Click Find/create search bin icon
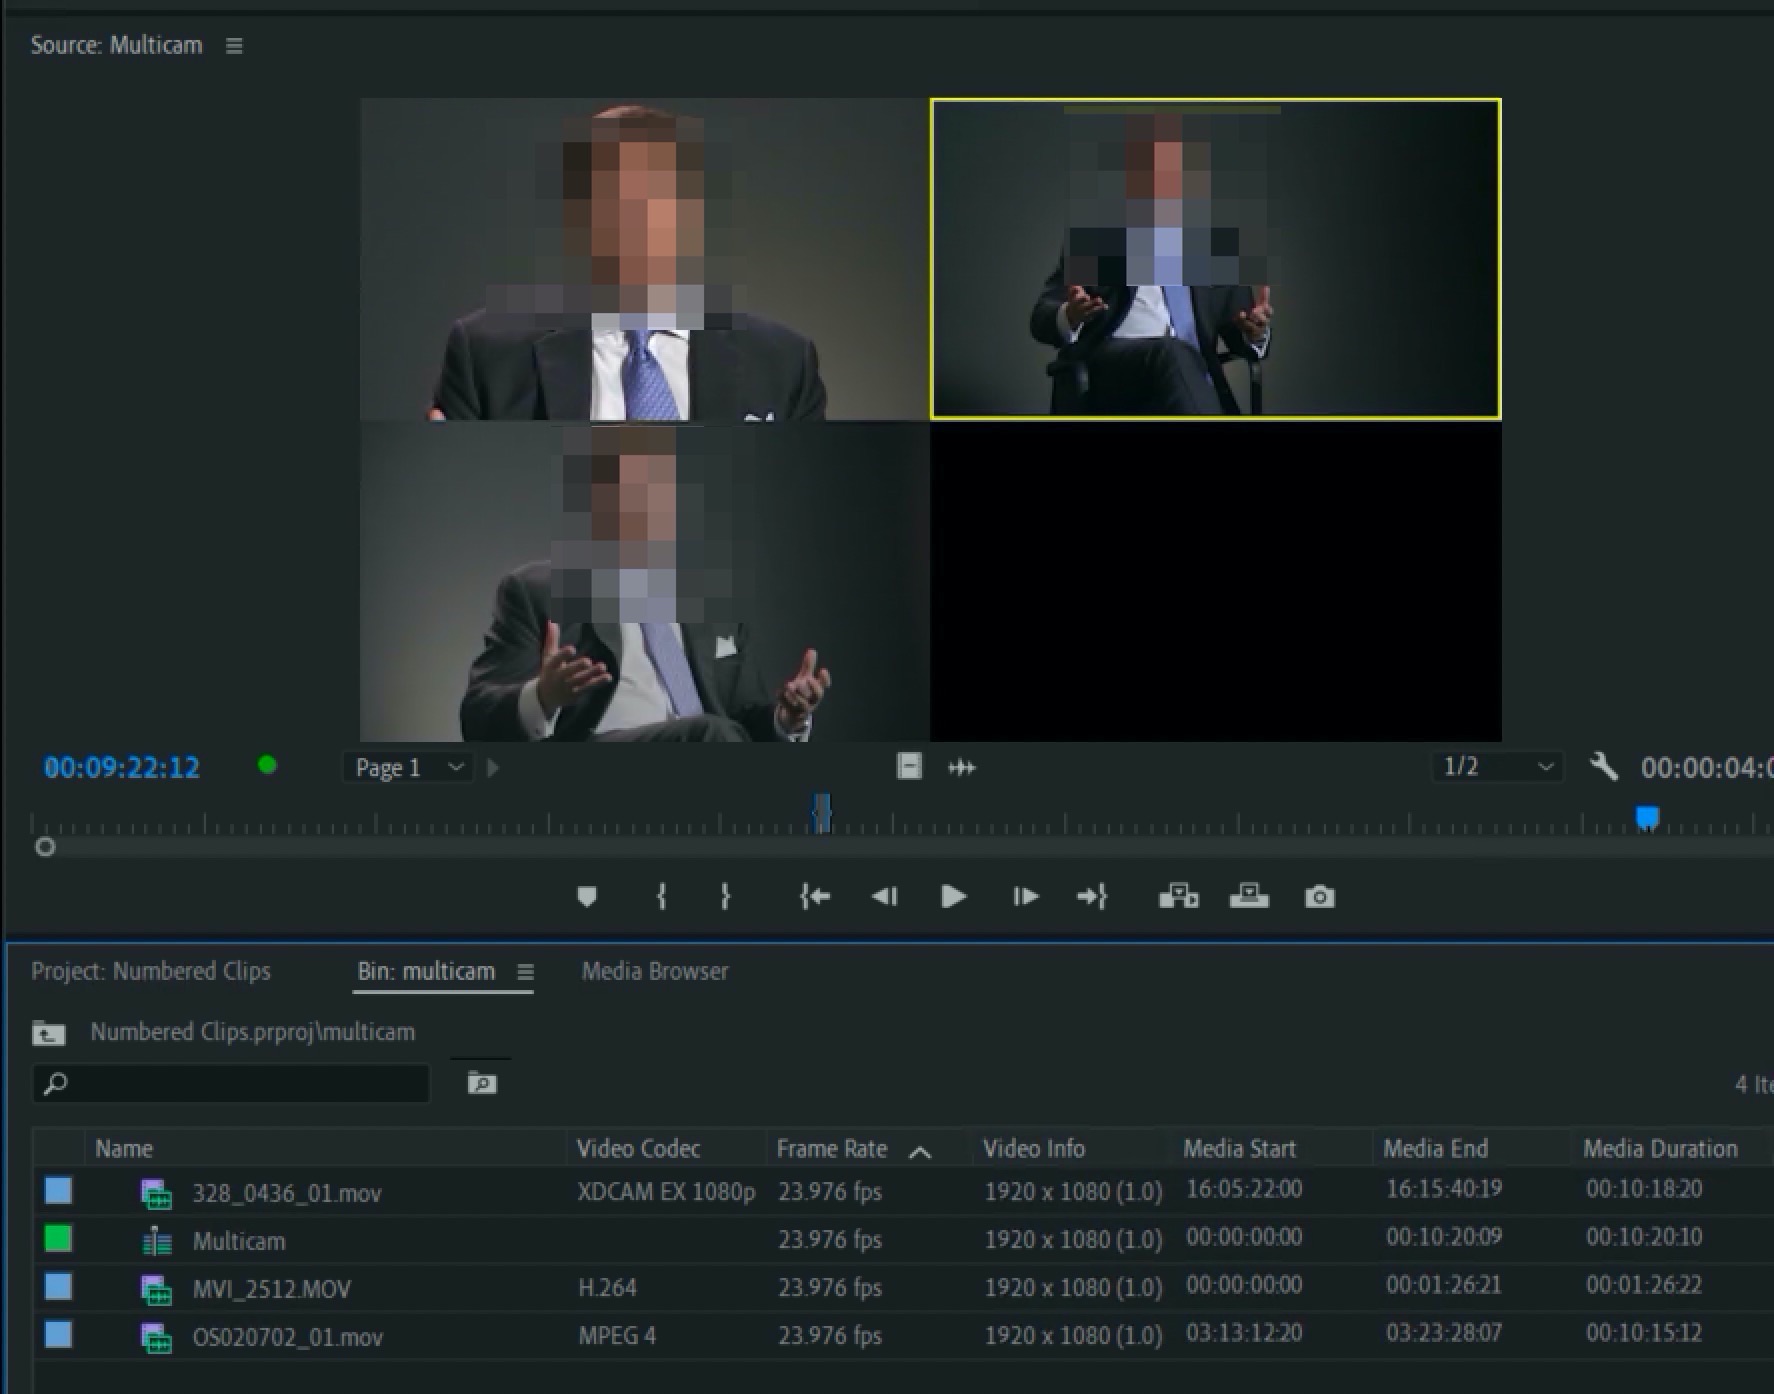The image size is (1774, 1394). pyautogui.click(x=482, y=1083)
